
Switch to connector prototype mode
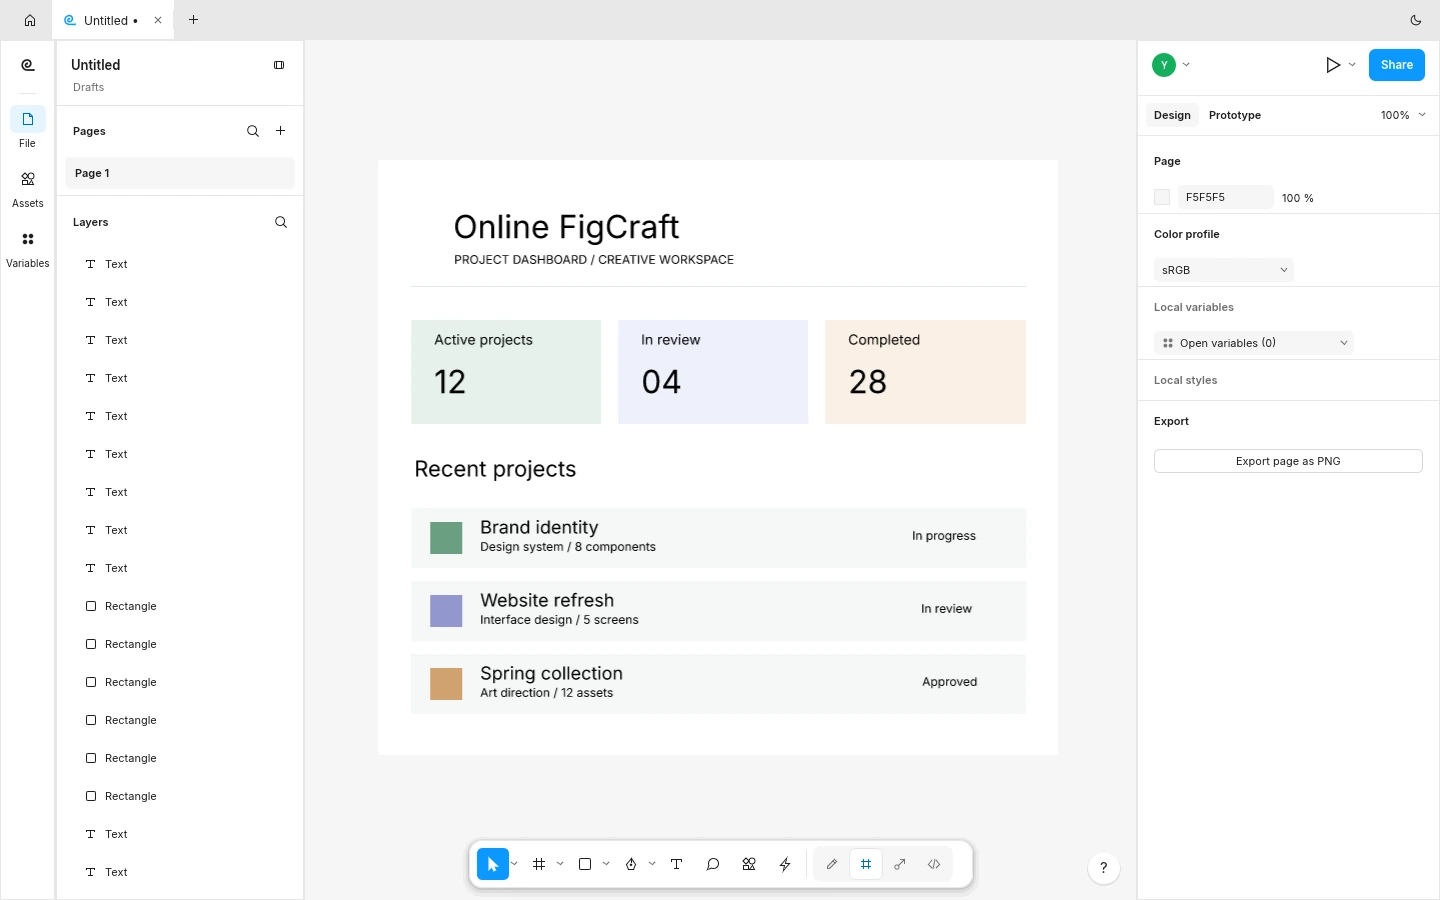pyautogui.click(x=900, y=864)
